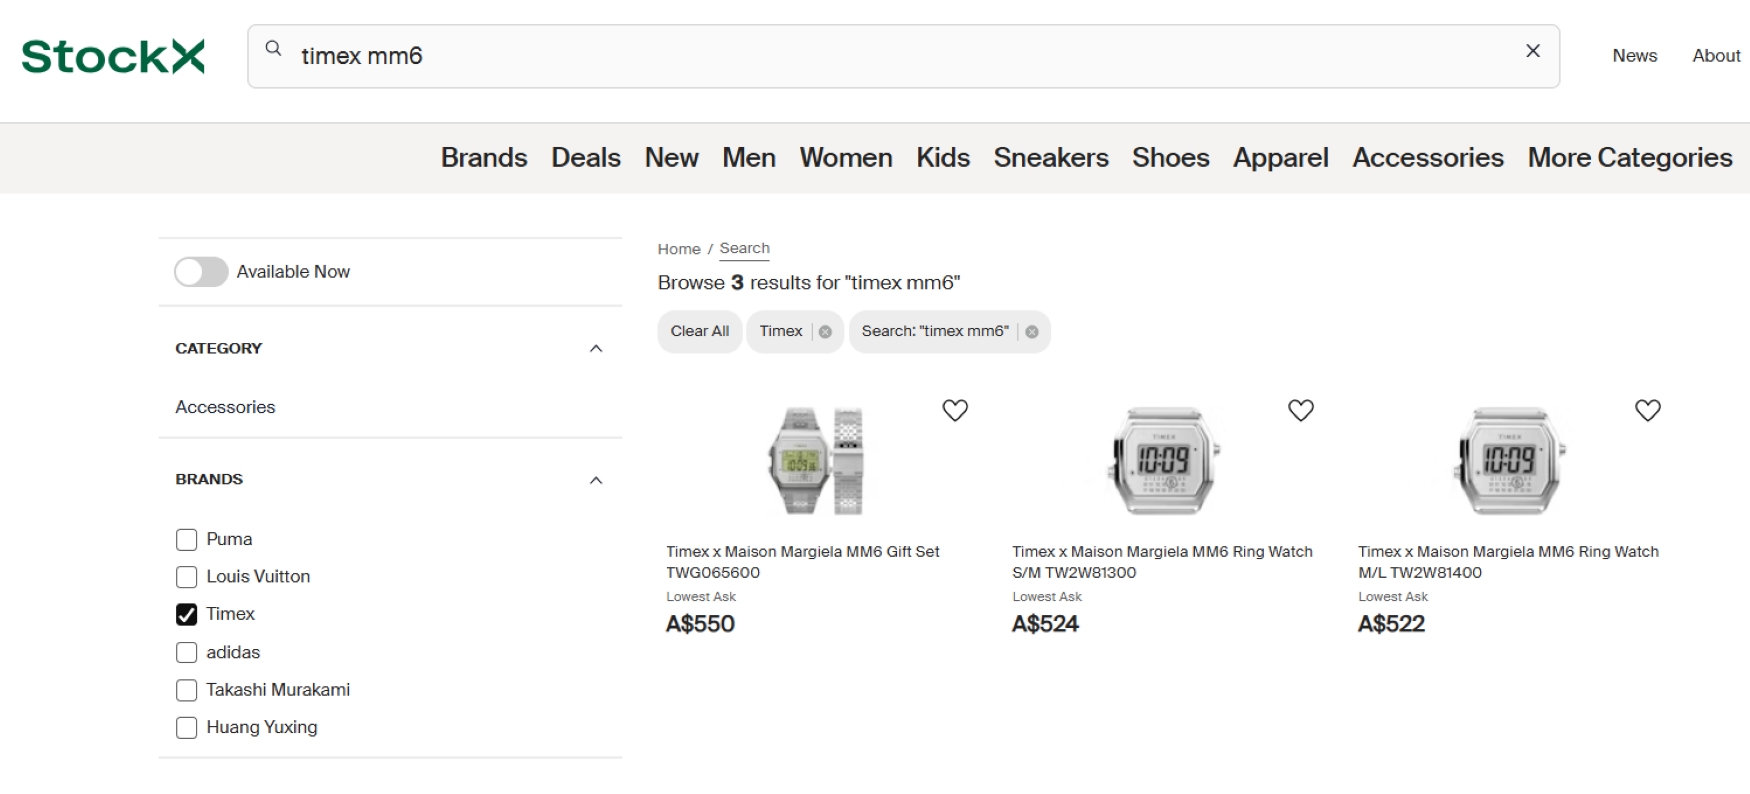This screenshot has width=1750, height=794.
Task: Focus the search field containing timex mm6
Action: tap(904, 56)
